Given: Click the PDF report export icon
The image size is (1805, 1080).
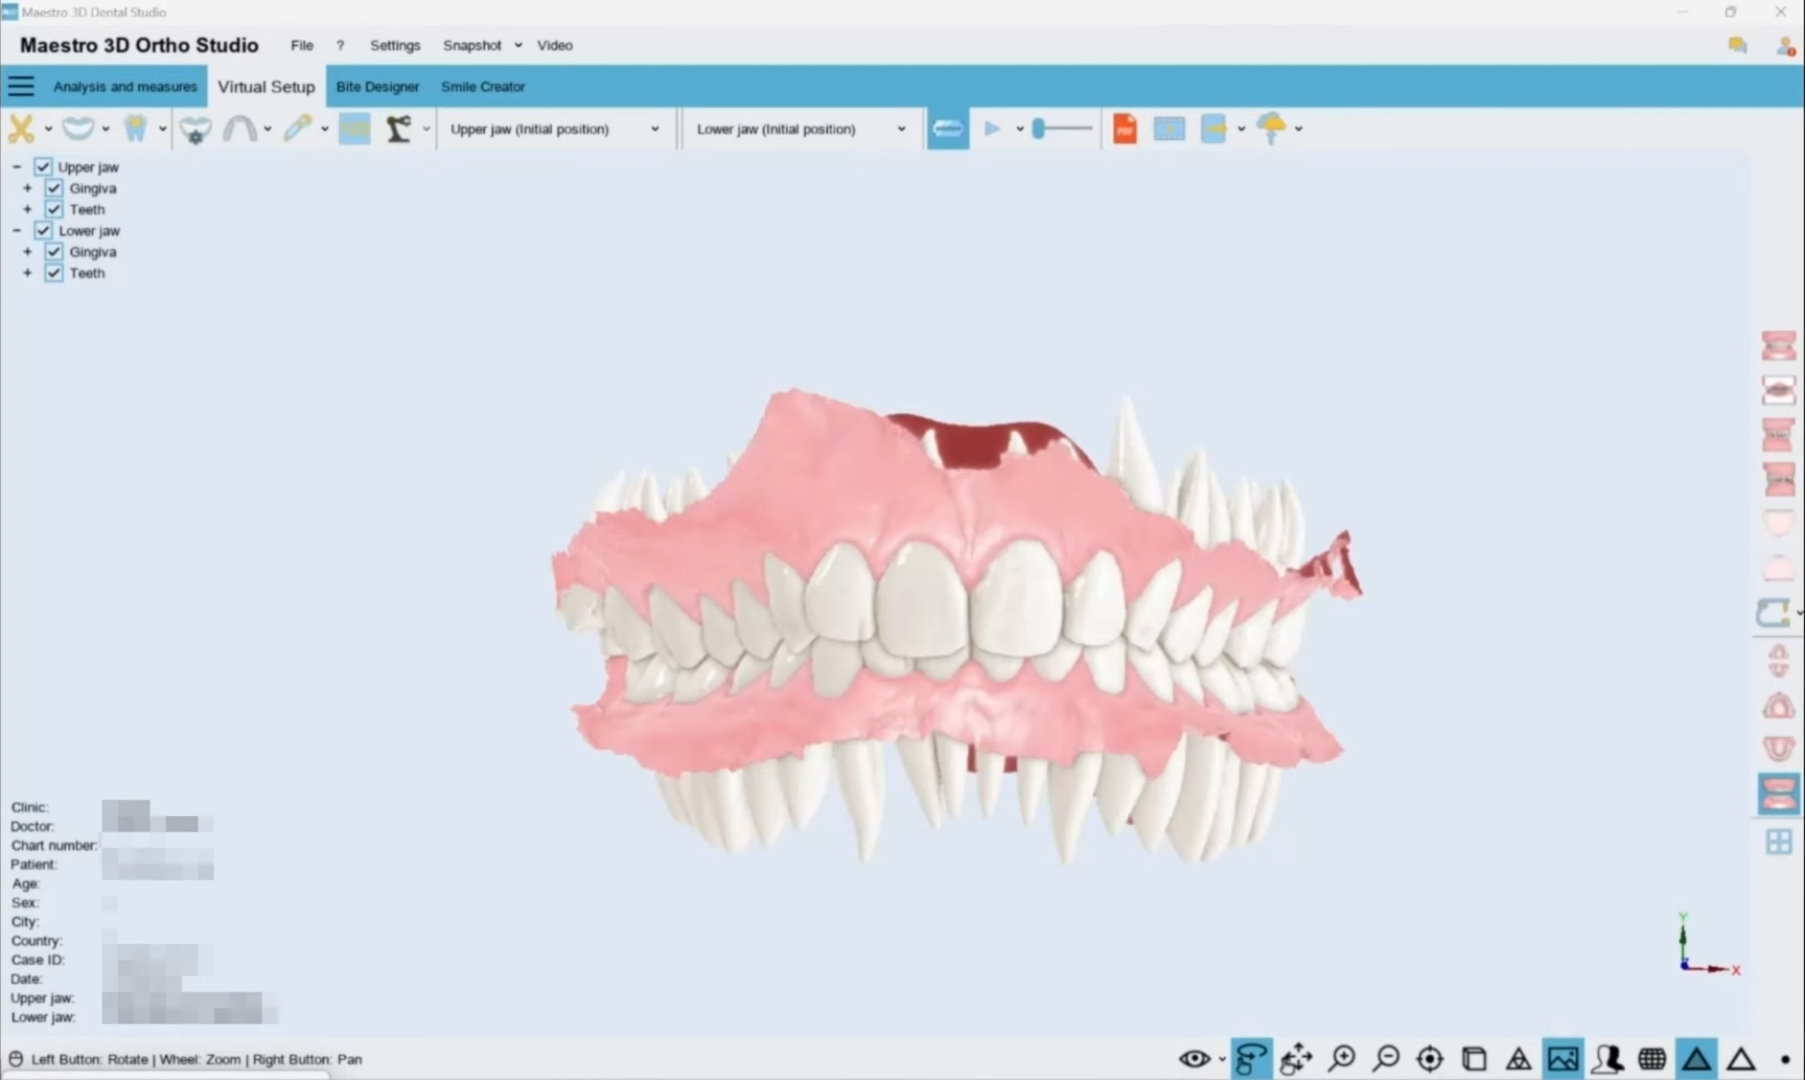Looking at the screenshot, I should [1125, 129].
